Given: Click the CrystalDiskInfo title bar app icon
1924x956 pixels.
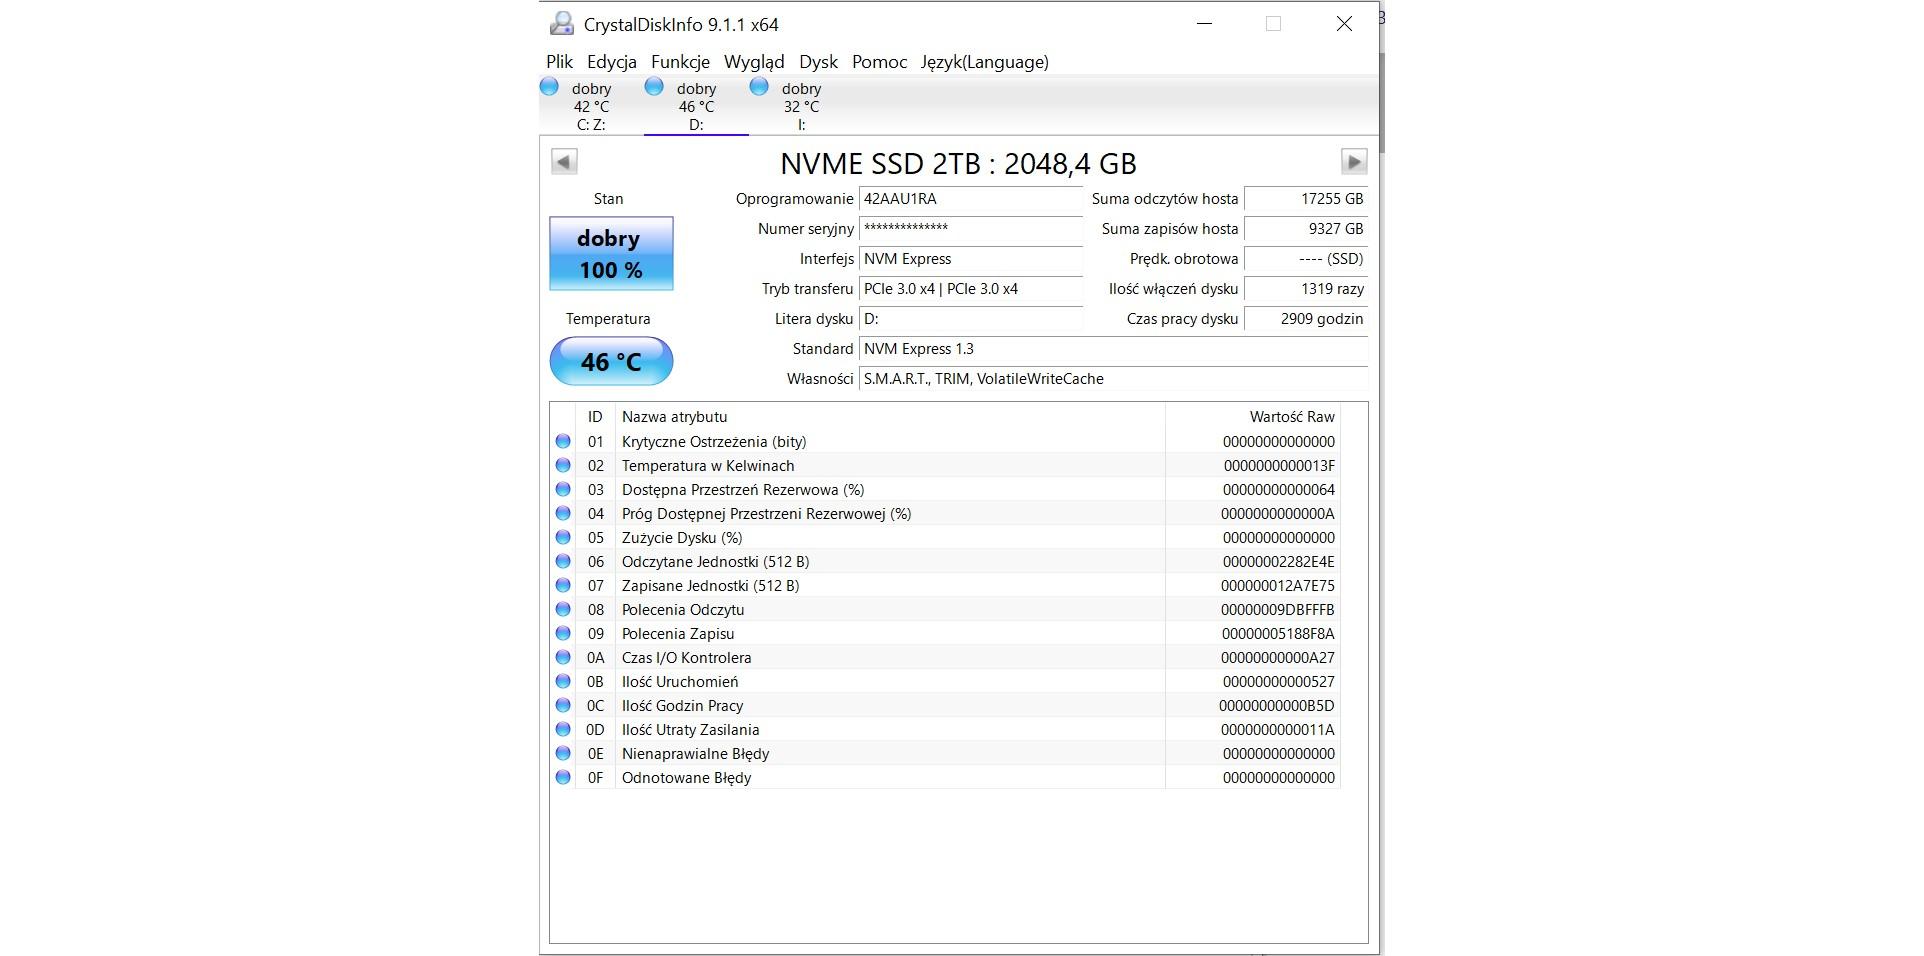Looking at the screenshot, I should point(562,24).
